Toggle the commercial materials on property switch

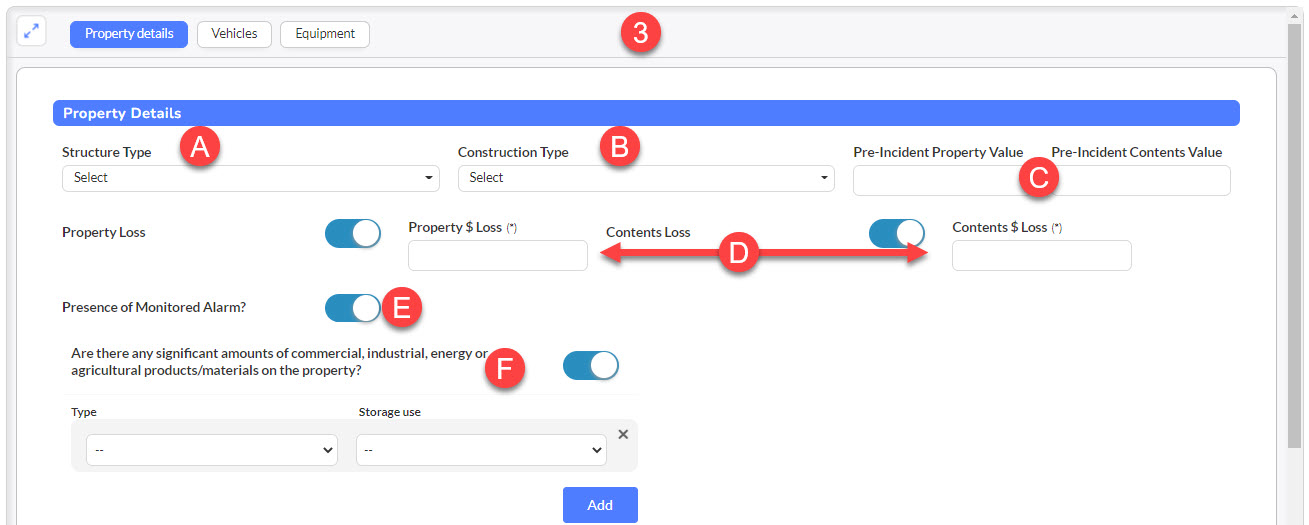[x=591, y=366]
